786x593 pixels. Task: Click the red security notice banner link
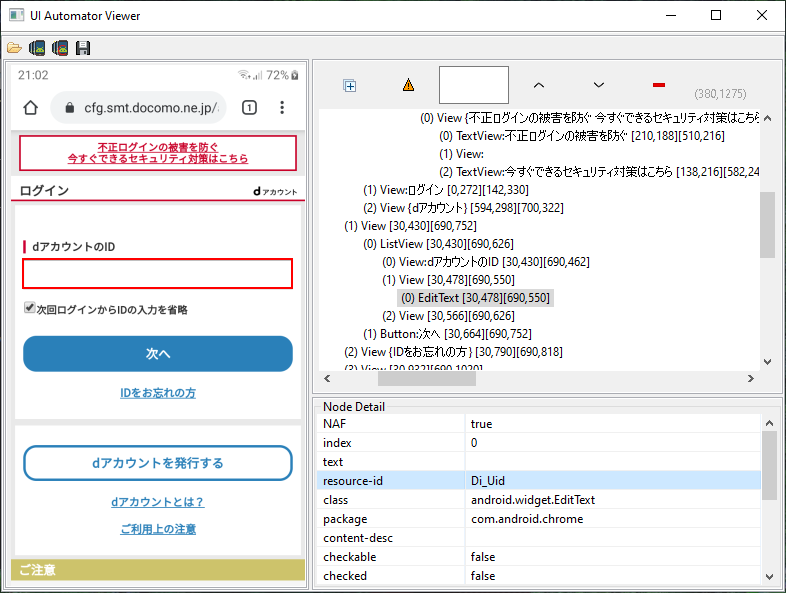[x=158, y=153]
